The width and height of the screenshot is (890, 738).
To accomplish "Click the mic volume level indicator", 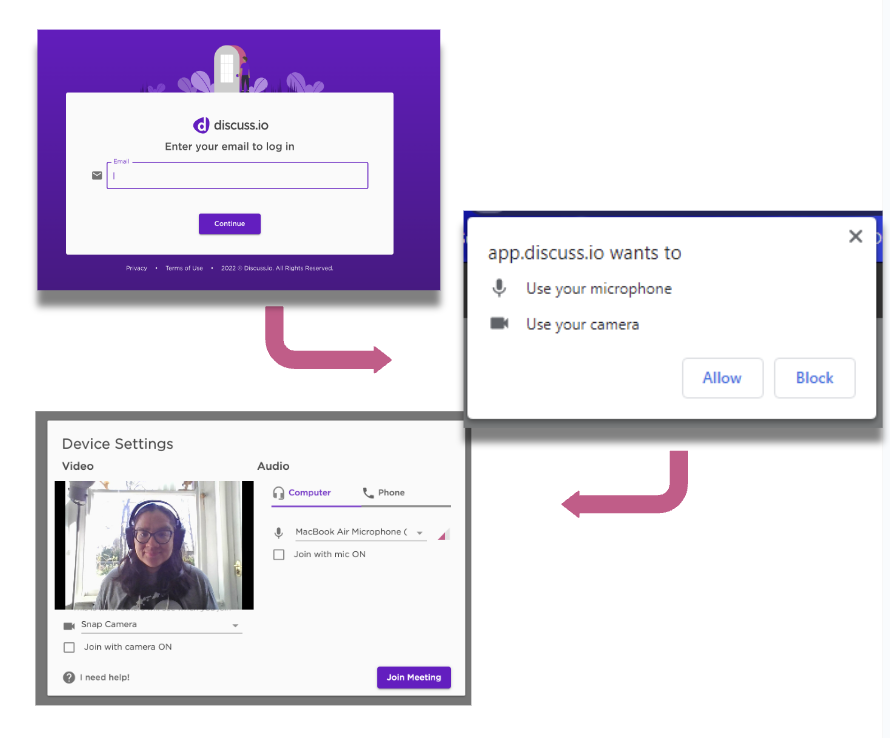I will tap(444, 534).
